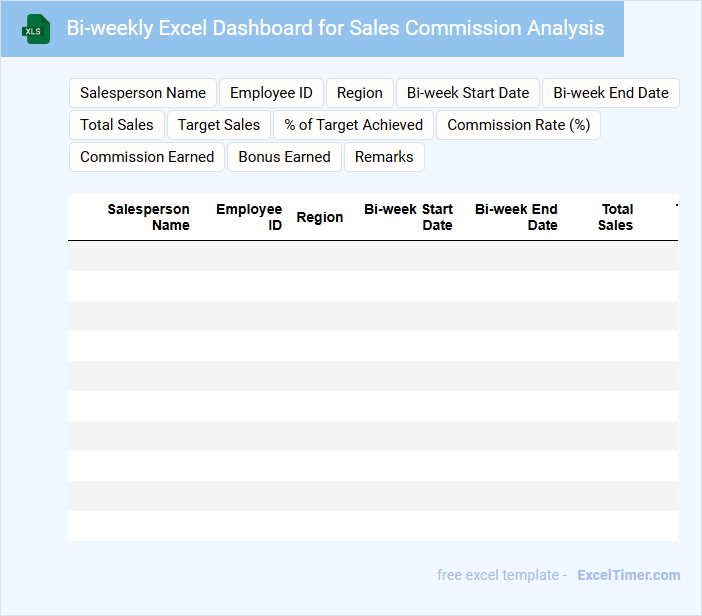Click the Region column header
702x616 pixels.
(320, 217)
